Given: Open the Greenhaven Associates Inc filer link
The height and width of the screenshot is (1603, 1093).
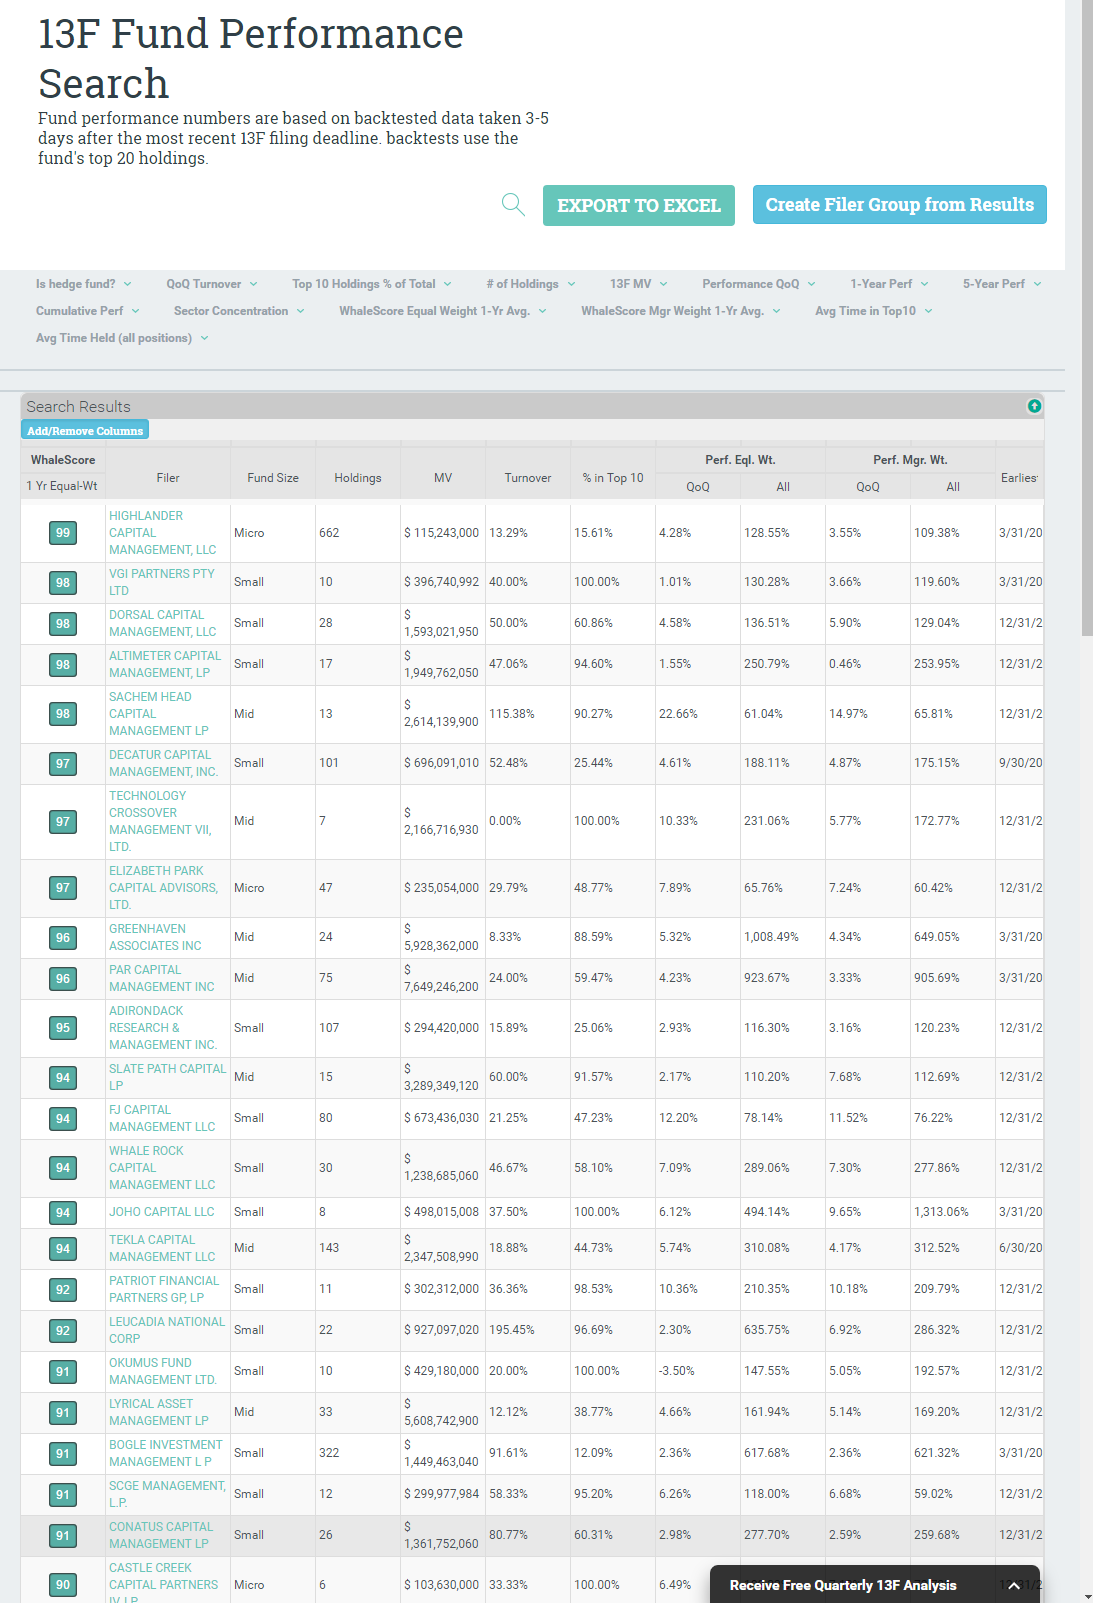Looking at the screenshot, I should tap(155, 937).
